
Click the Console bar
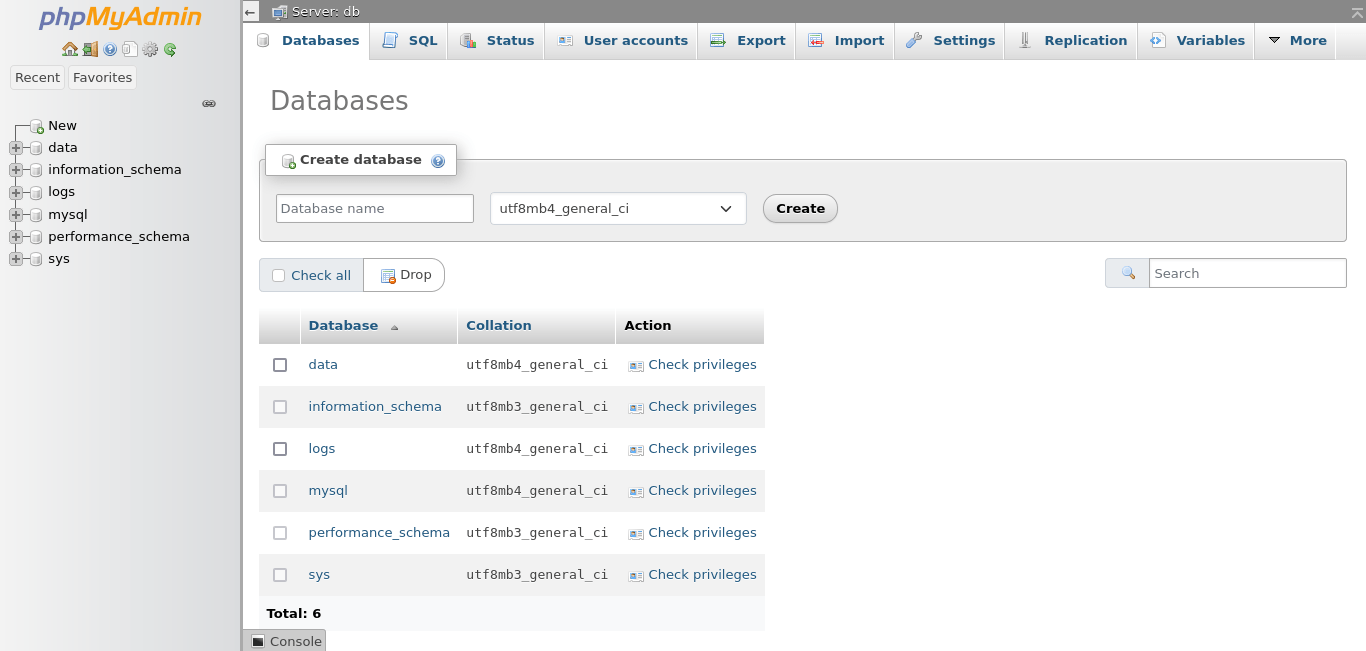pyautogui.click(x=285, y=641)
